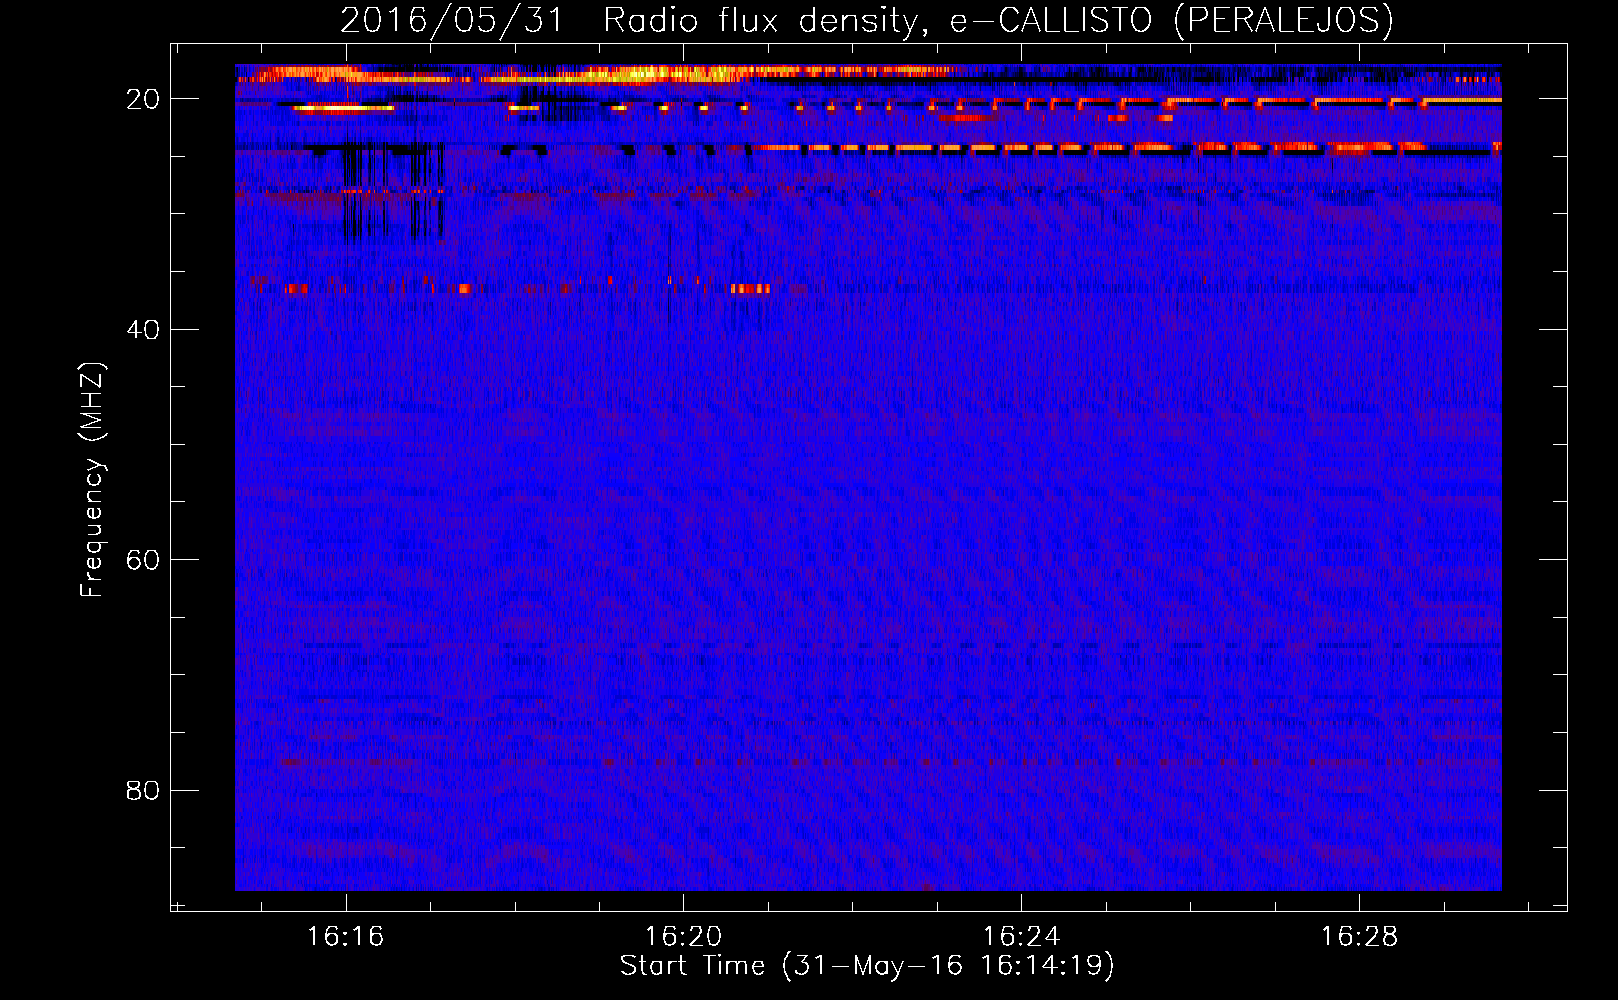Screen dimensions: 1618x1000
Task: Click the 40 frequency axis label
Action: pyautogui.click(x=143, y=330)
